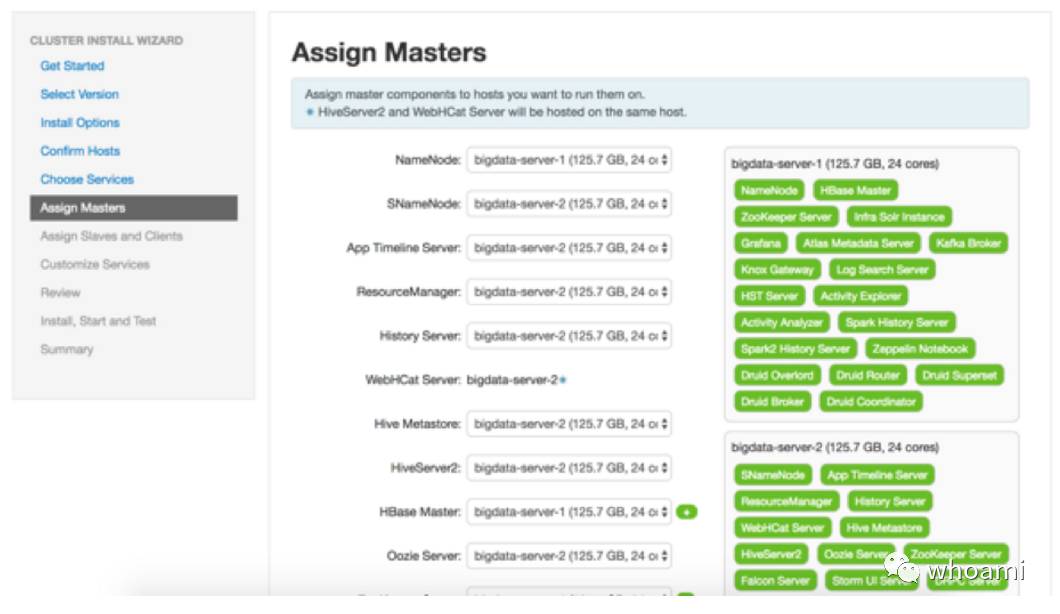The width and height of the screenshot is (1060, 614).
Task: Click the Druid Overlord component badge
Action: click(777, 376)
